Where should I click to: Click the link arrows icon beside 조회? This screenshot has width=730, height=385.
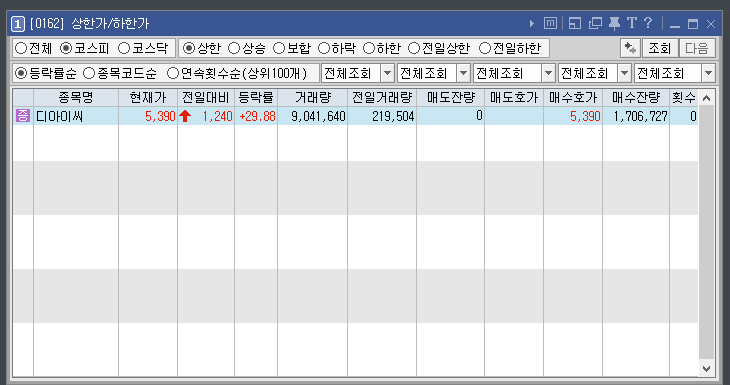(x=630, y=48)
